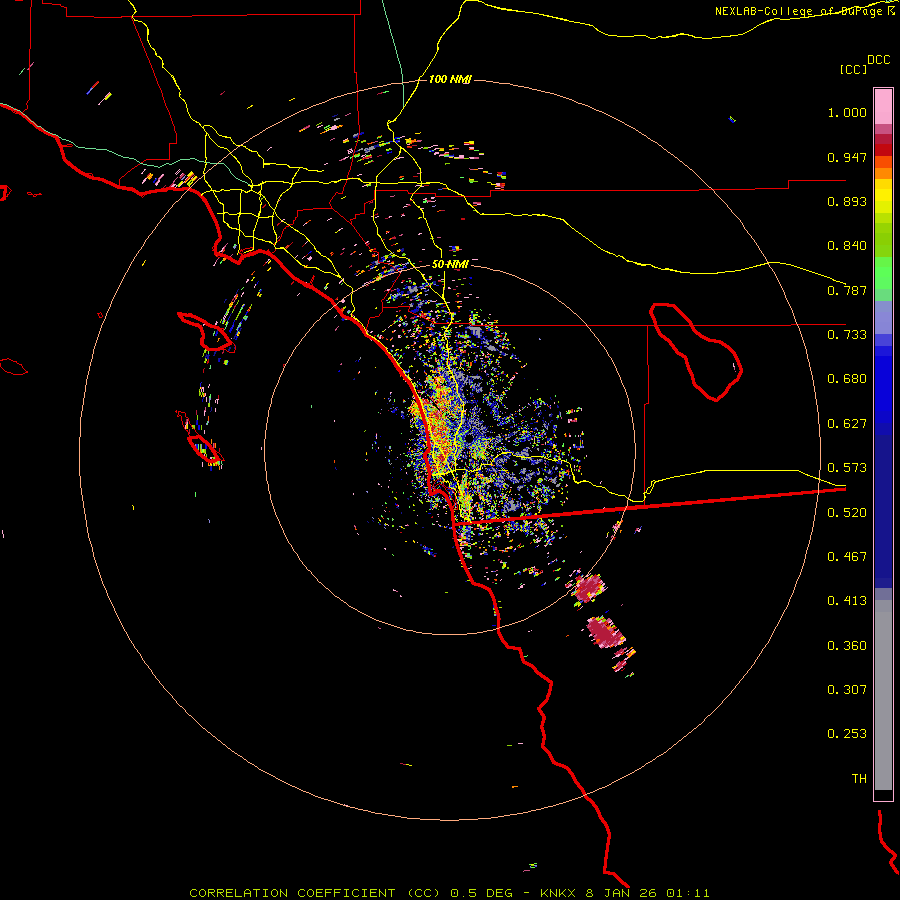
Task: Pick the light pink color at scale top
Action: point(883,106)
